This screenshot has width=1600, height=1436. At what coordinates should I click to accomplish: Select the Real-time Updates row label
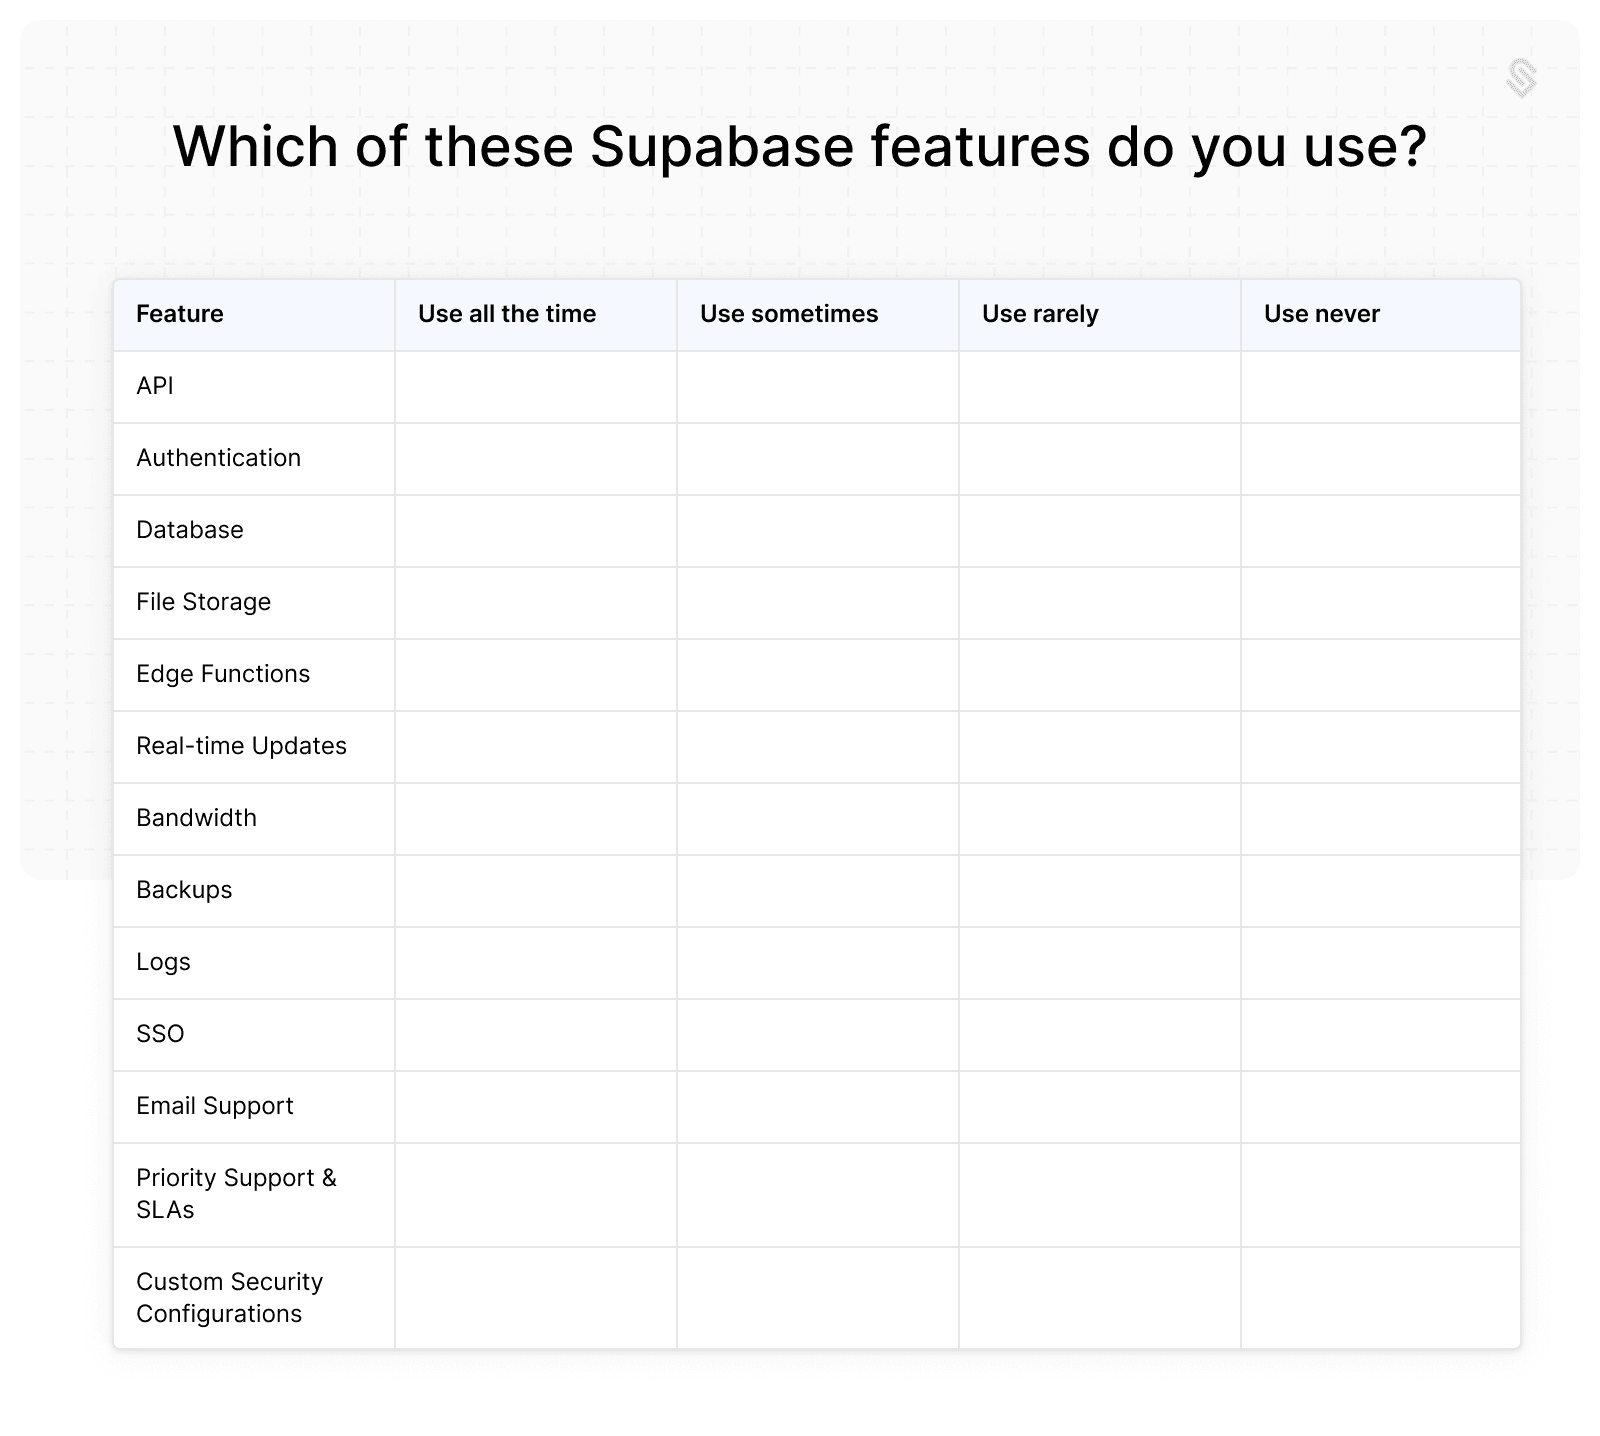click(x=241, y=746)
